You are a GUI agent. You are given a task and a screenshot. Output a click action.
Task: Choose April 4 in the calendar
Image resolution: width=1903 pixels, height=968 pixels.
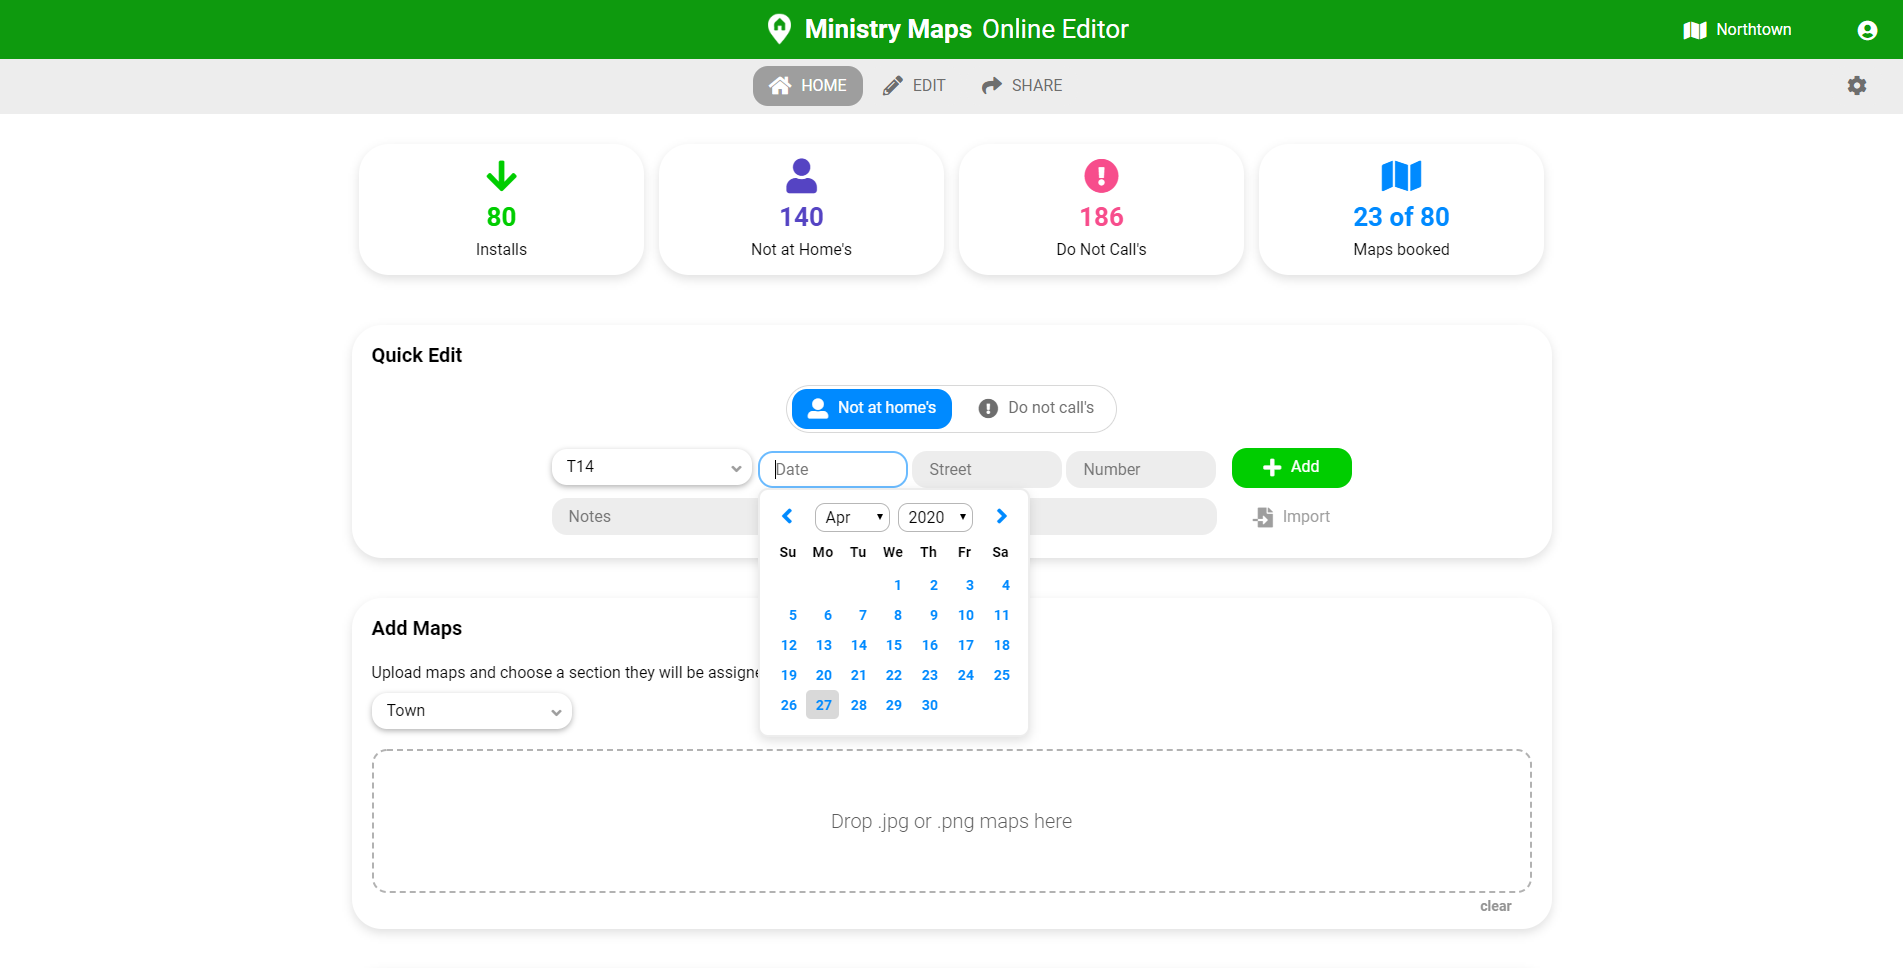click(1005, 585)
